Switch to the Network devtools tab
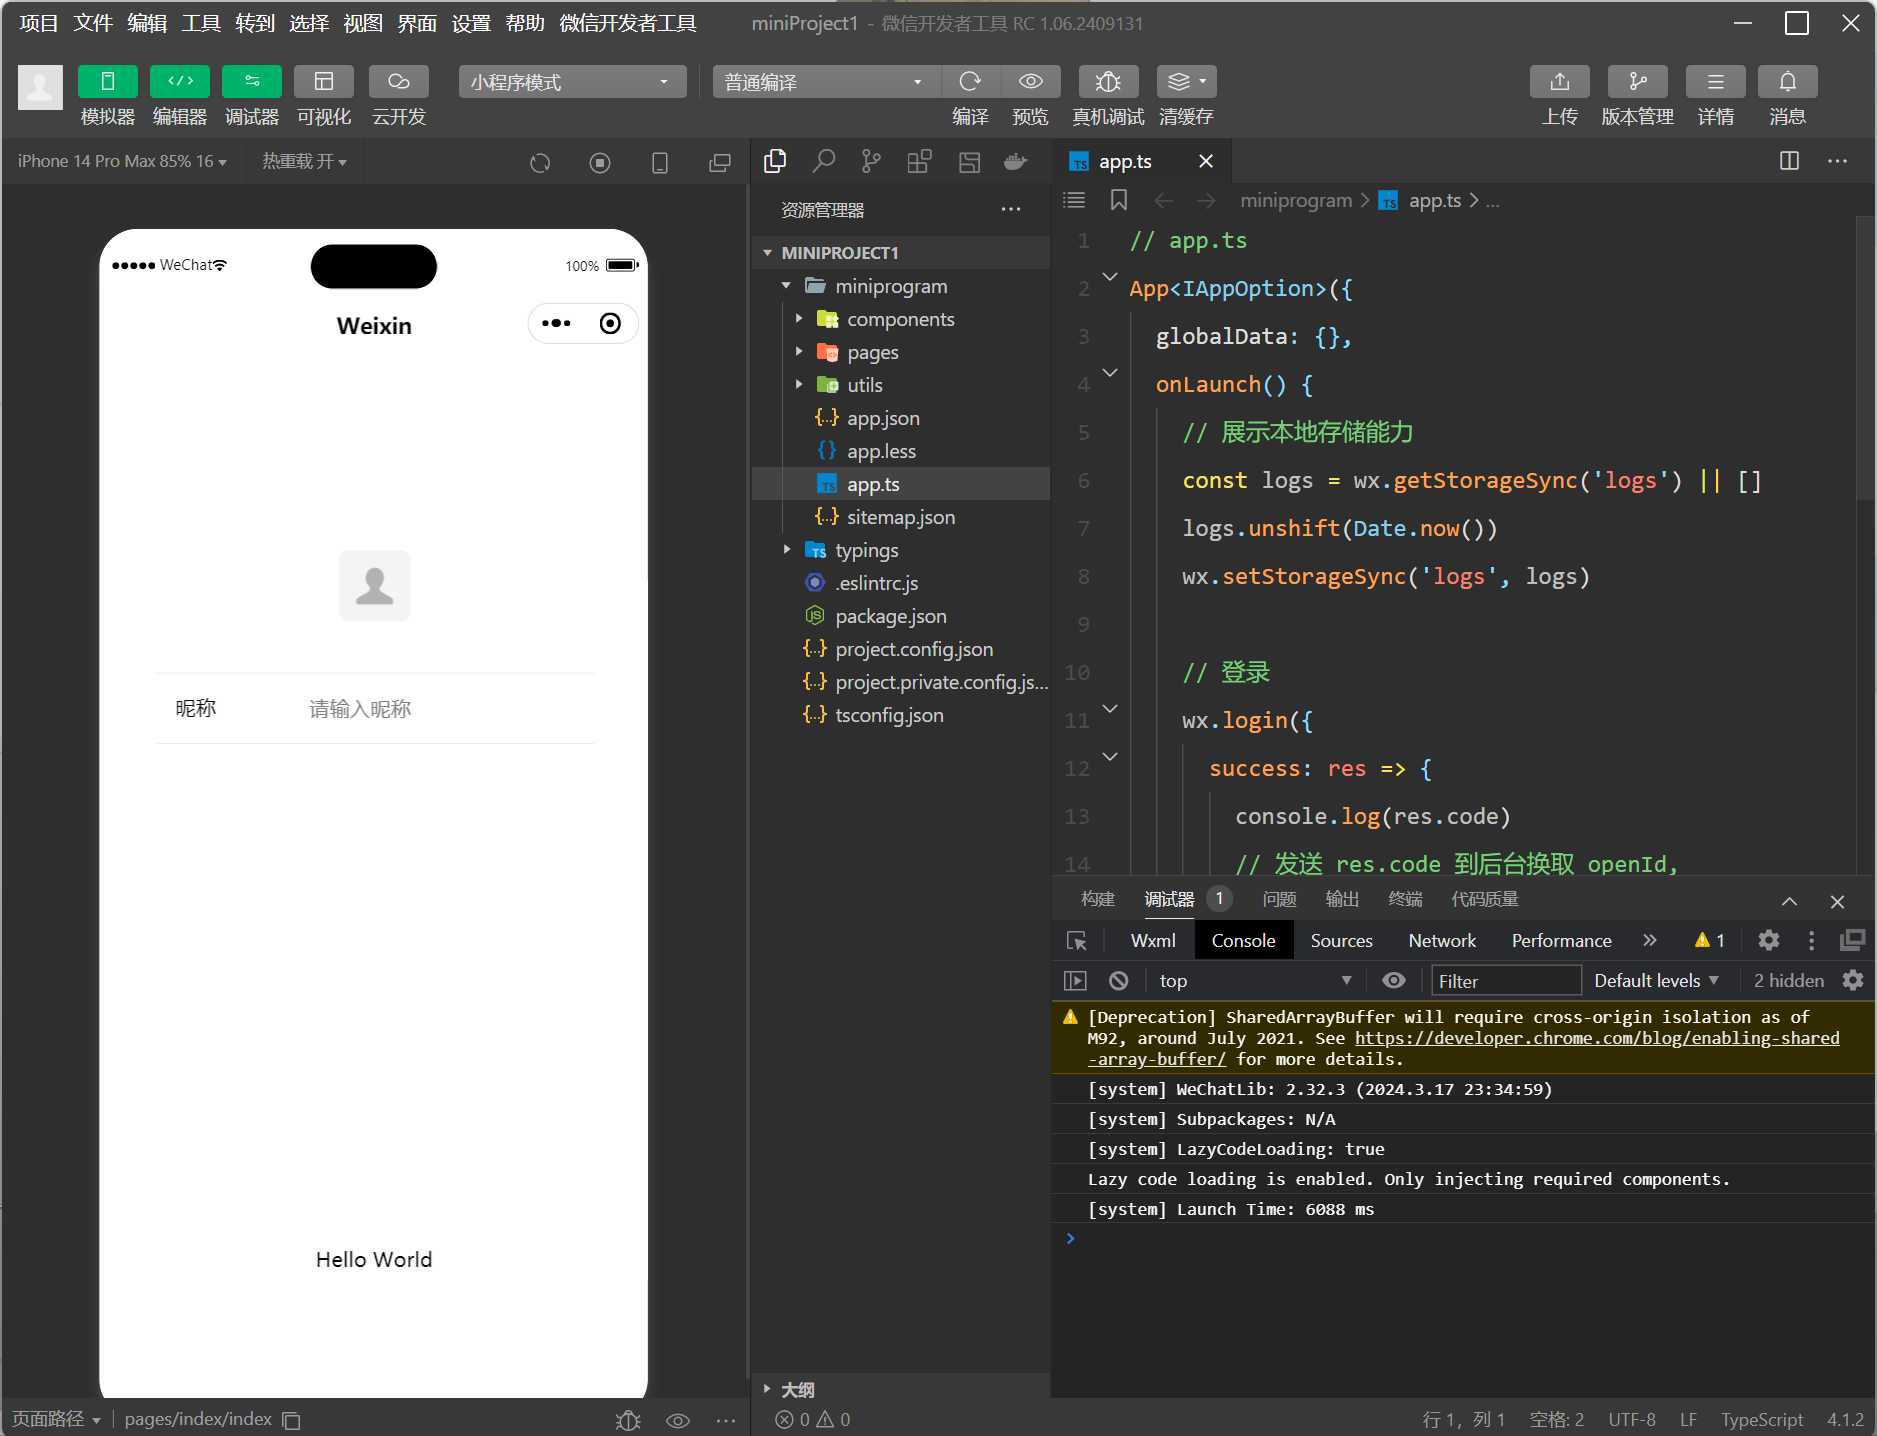 1442,941
